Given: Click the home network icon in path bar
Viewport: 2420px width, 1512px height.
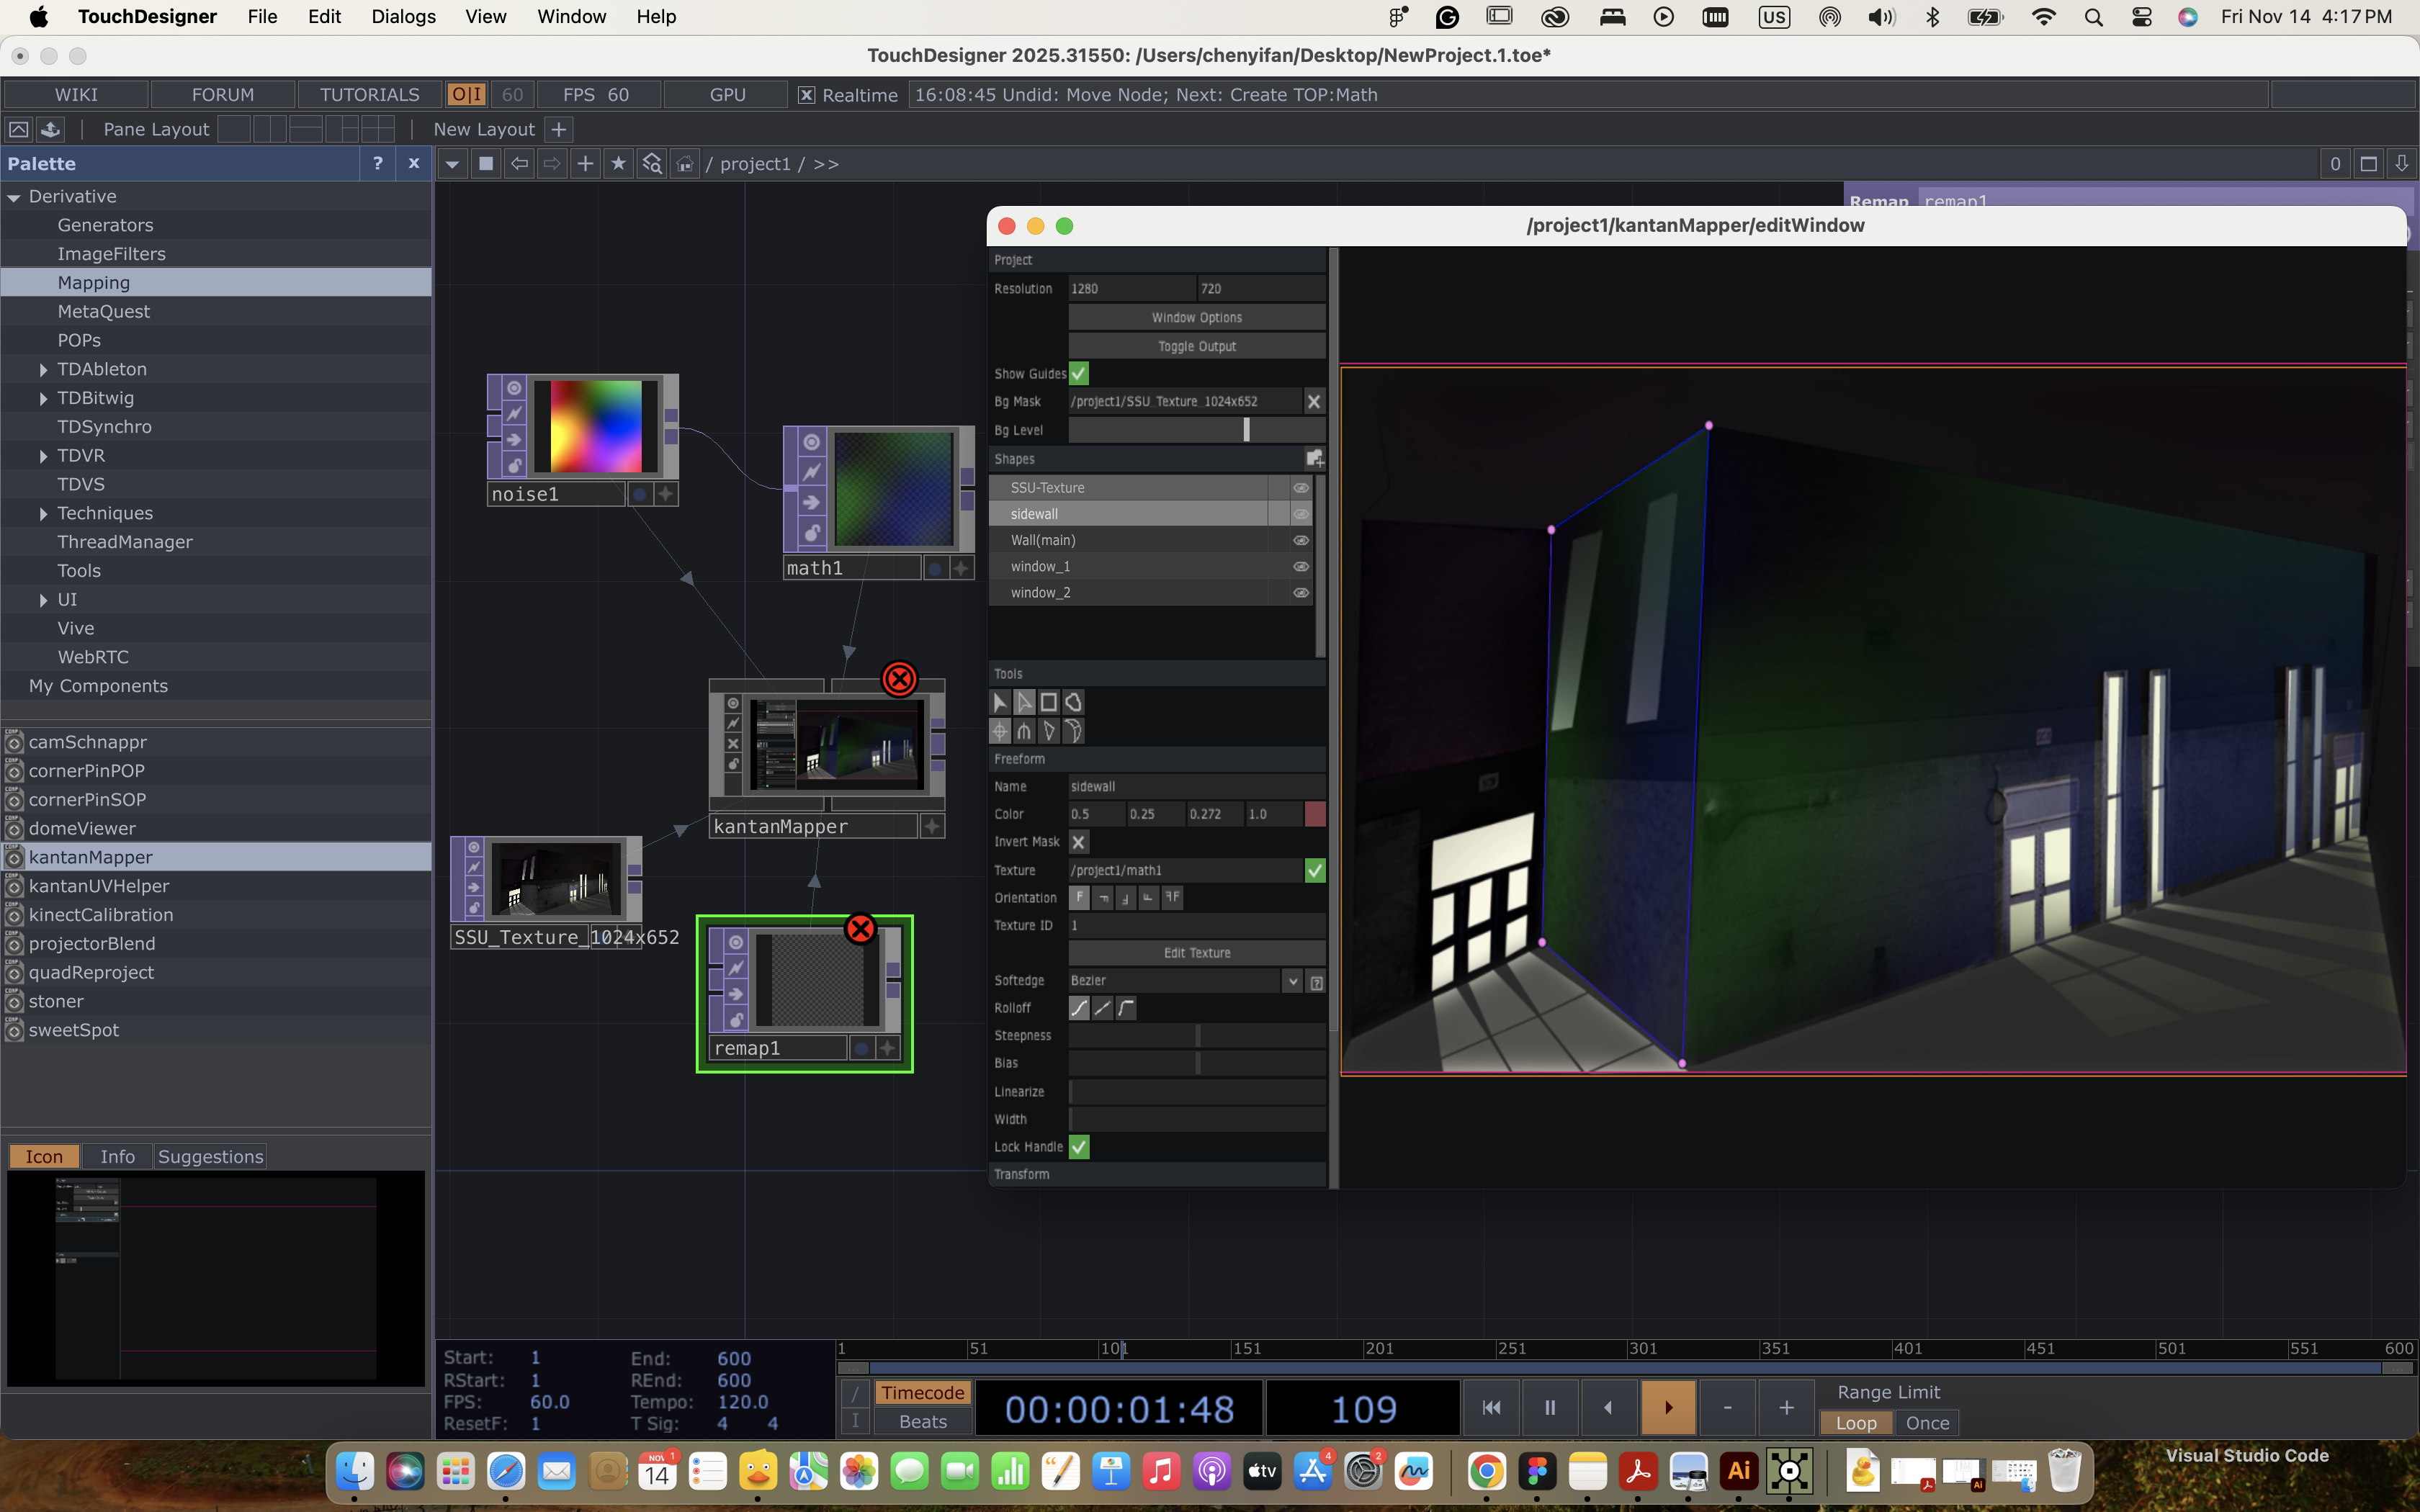Looking at the screenshot, I should (x=685, y=164).
